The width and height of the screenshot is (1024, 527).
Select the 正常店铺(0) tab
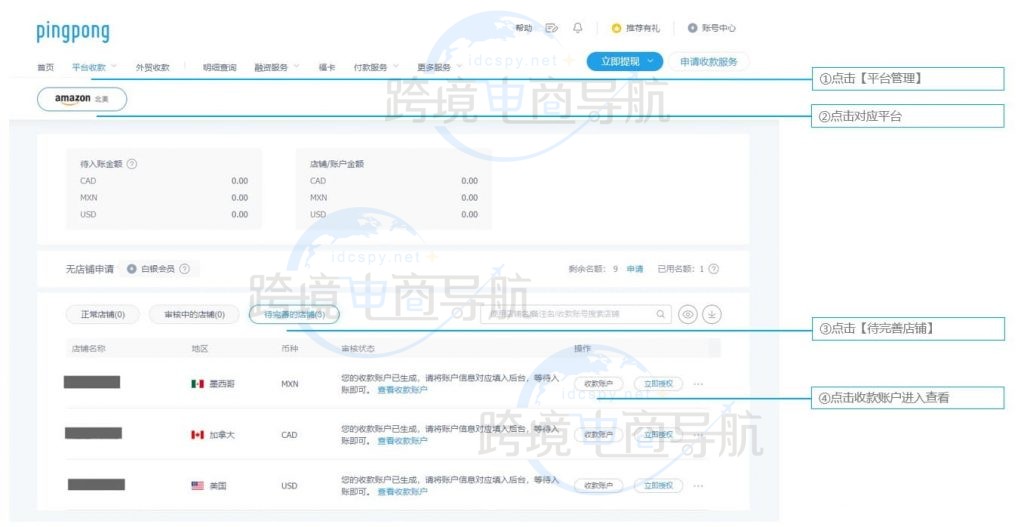point(103,315)
